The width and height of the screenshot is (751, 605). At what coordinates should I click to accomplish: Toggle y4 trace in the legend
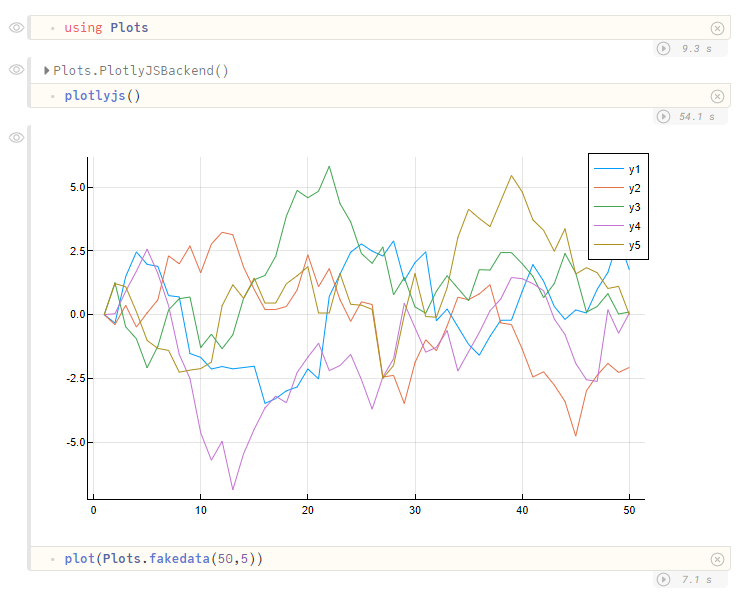click(618, 226)
